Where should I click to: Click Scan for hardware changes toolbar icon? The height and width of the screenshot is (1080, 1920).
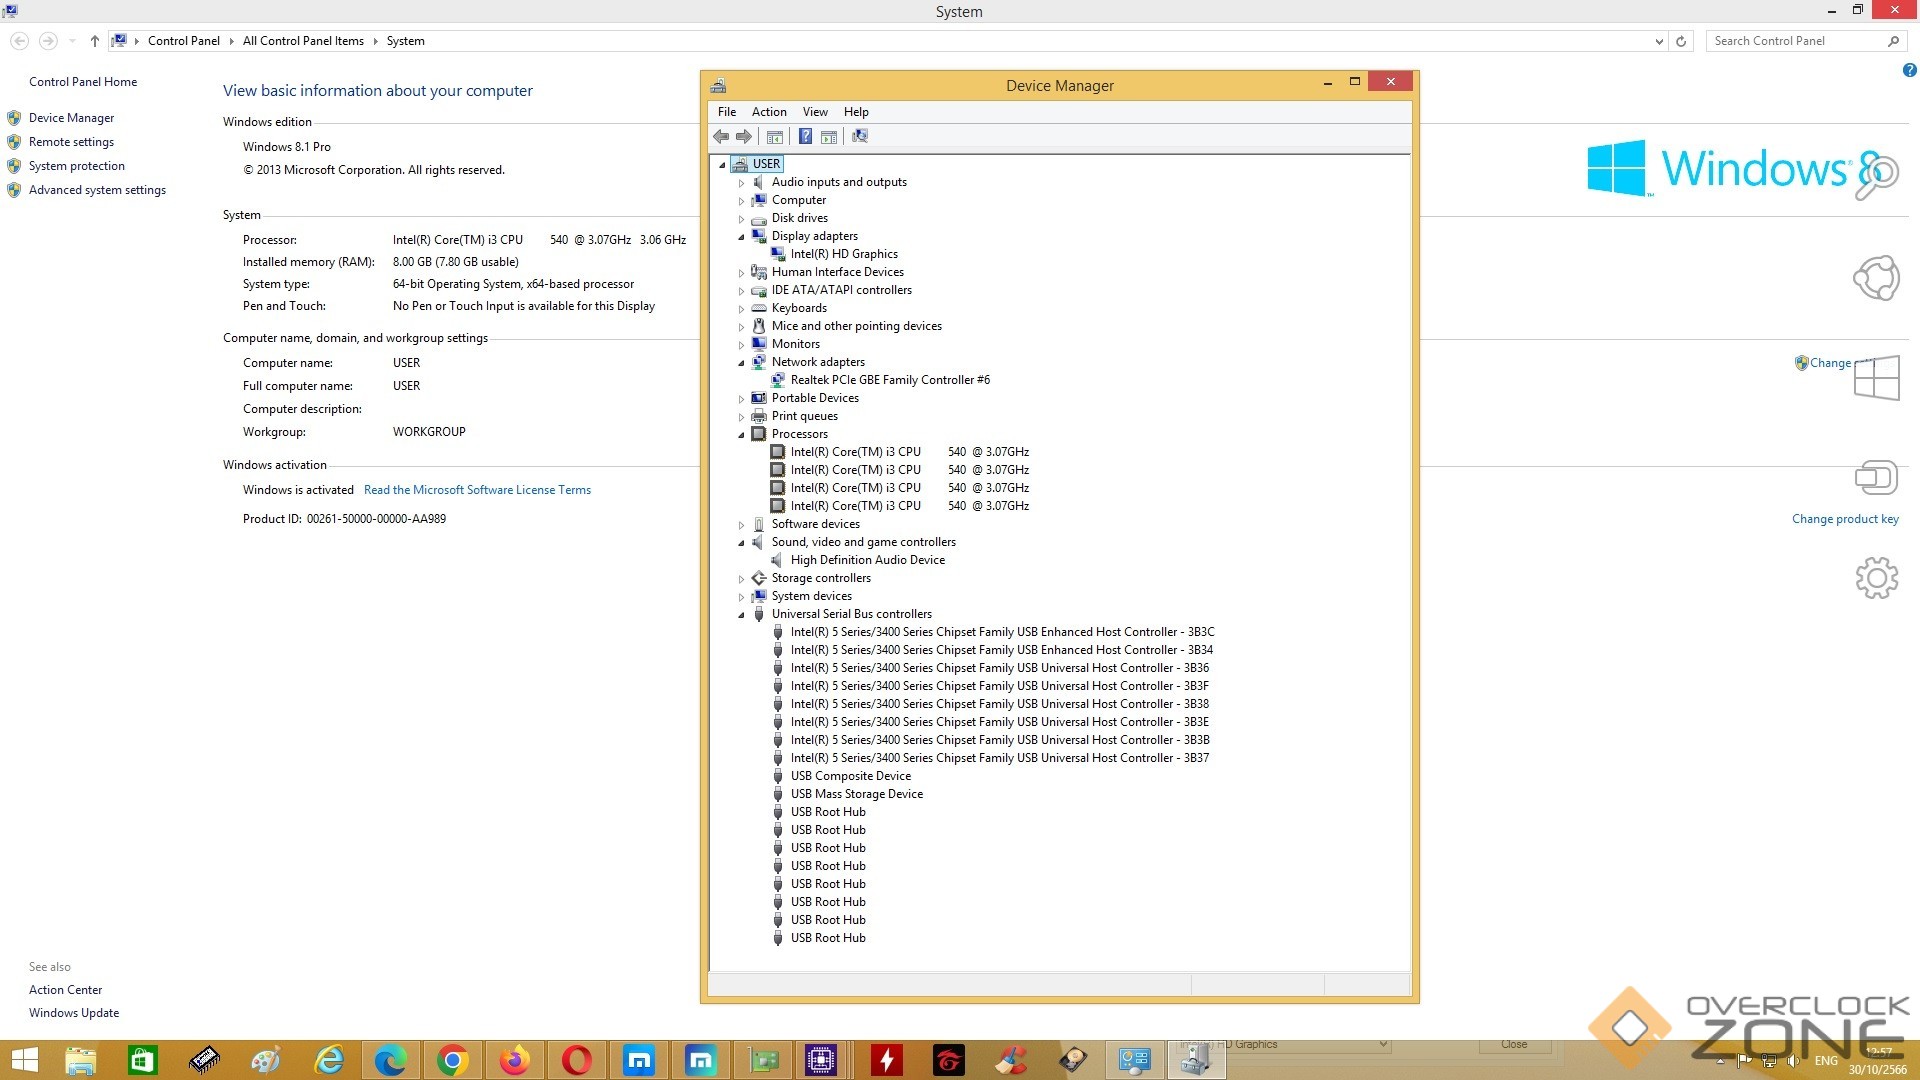pos(859,137)
